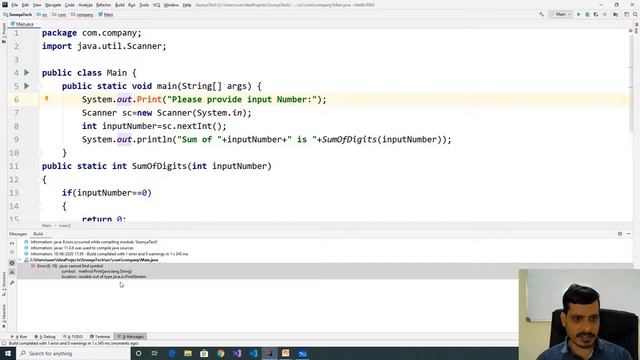Click Cortana circle icon in taskbar
The height and width of the screenshot is (360, 640).
[x=138, y=353]
